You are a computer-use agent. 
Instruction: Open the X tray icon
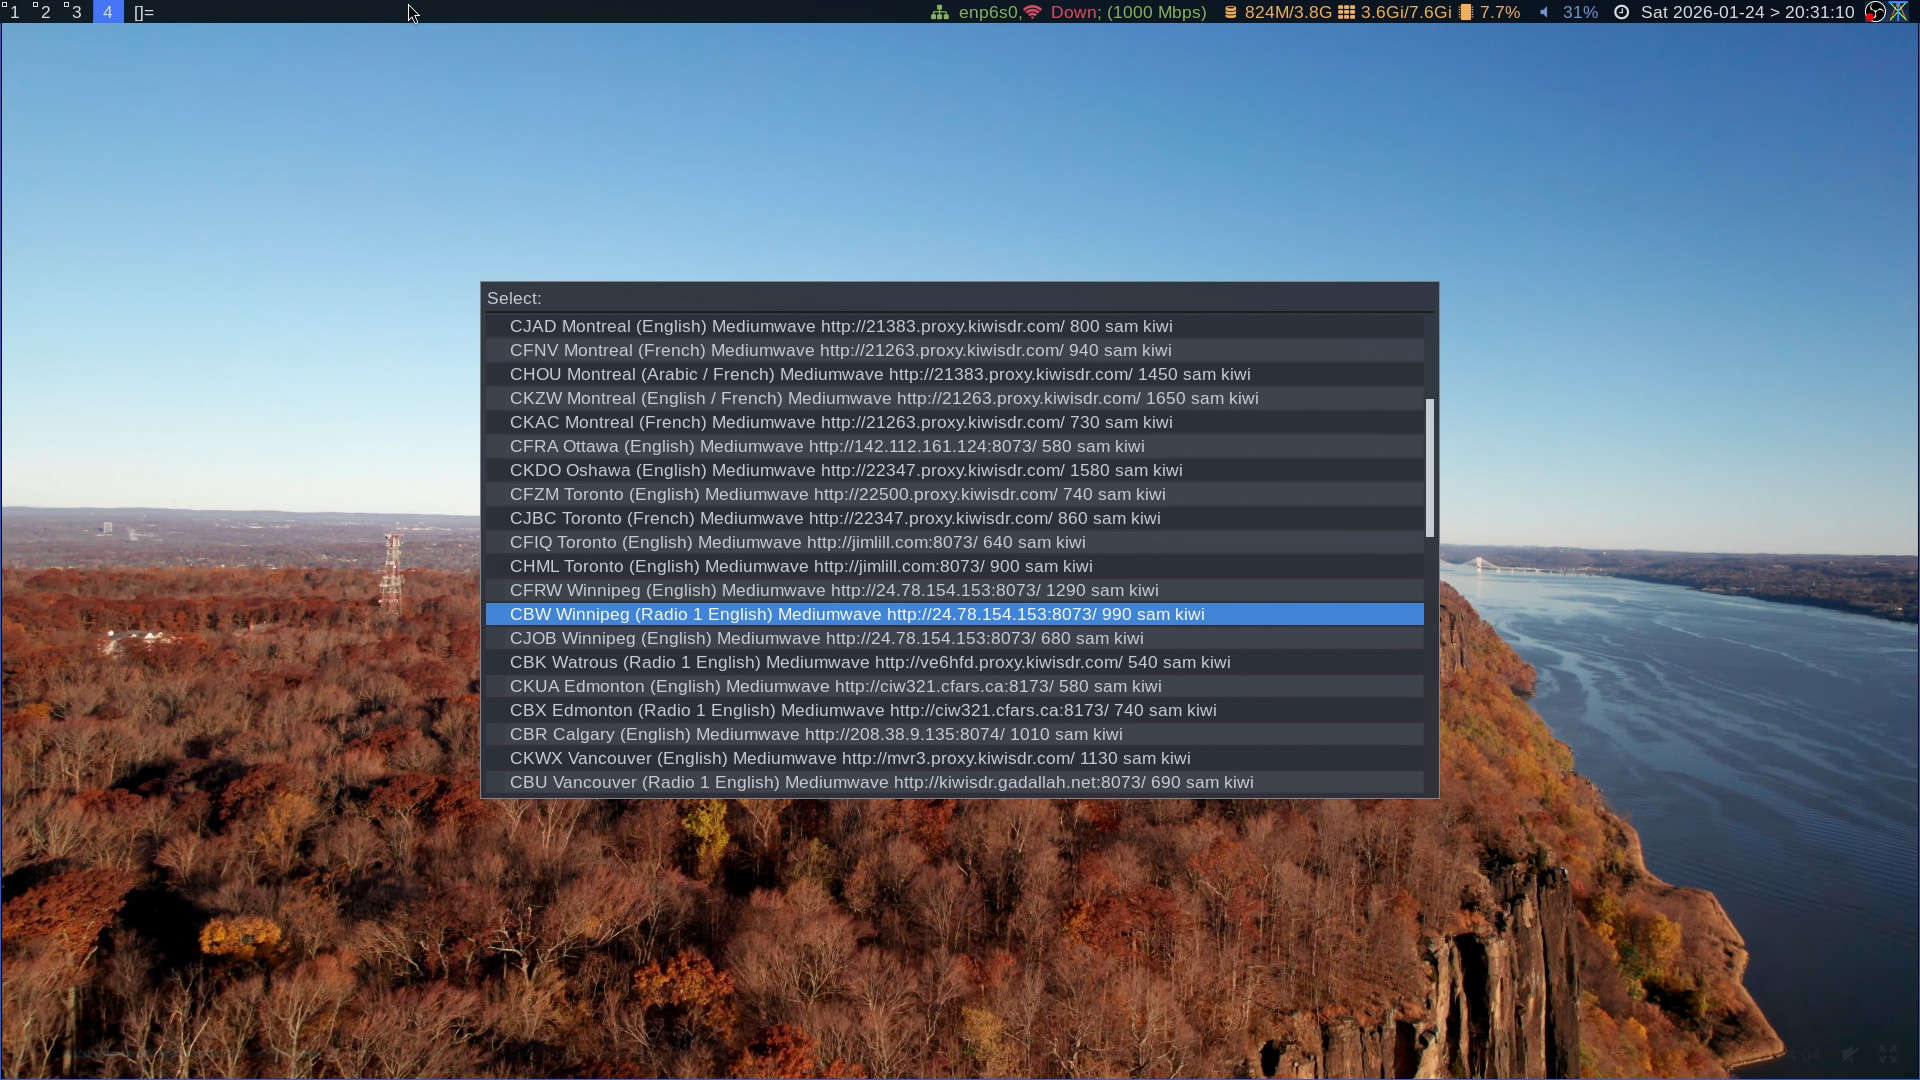click(x=1898, y=12)
